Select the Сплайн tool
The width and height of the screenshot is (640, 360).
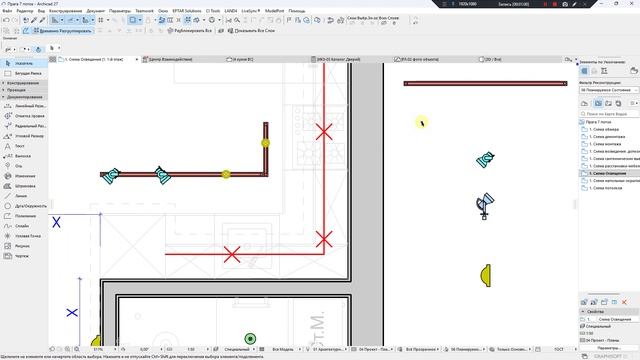[24, 226]
